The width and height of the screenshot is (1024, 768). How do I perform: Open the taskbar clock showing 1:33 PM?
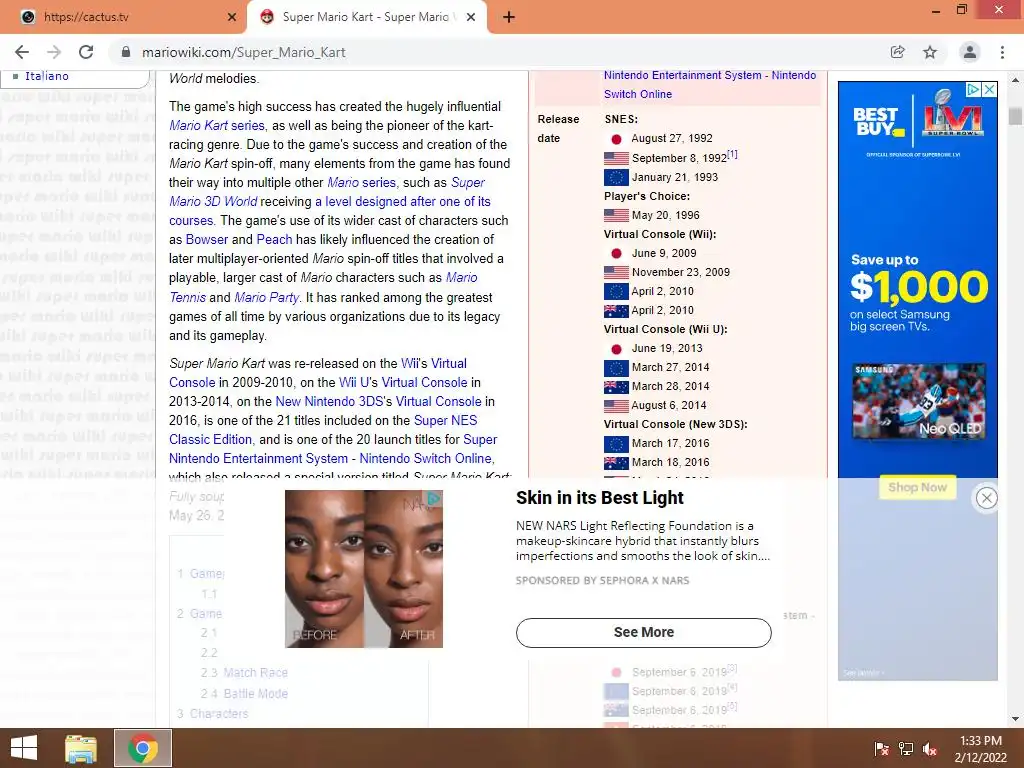tap(981, 748)
